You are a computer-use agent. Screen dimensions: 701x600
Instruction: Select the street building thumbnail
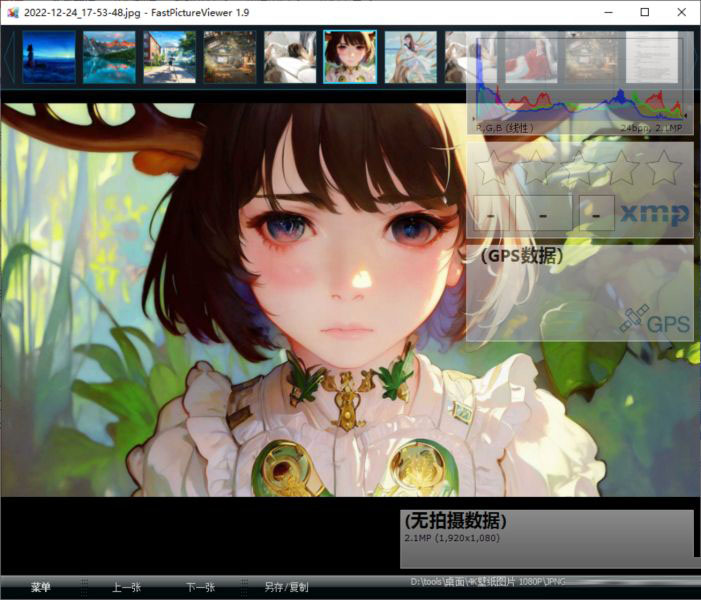[x=169, y=57]
